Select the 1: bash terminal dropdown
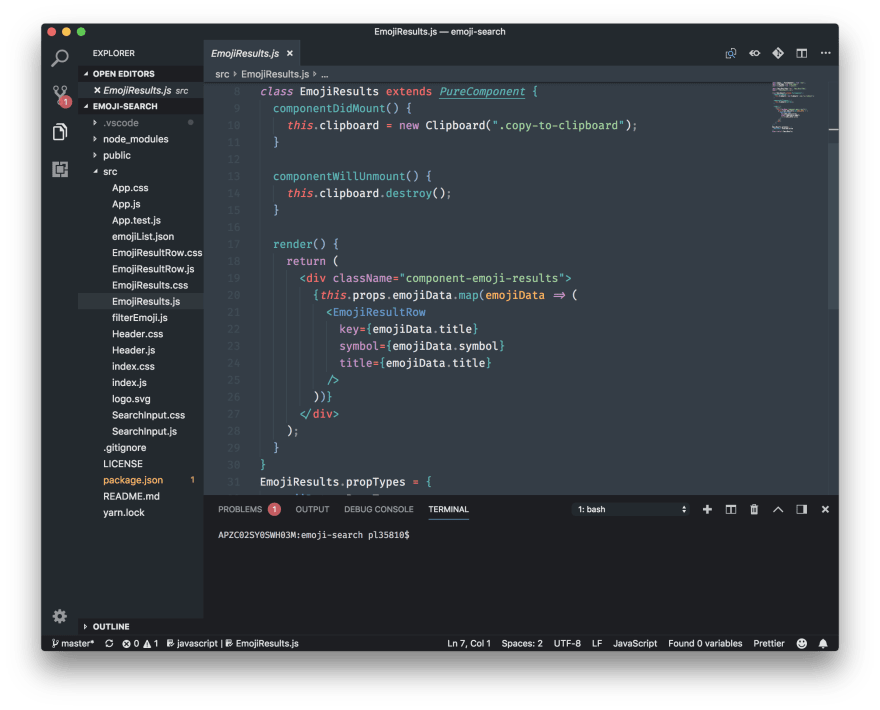 point(631,509)
